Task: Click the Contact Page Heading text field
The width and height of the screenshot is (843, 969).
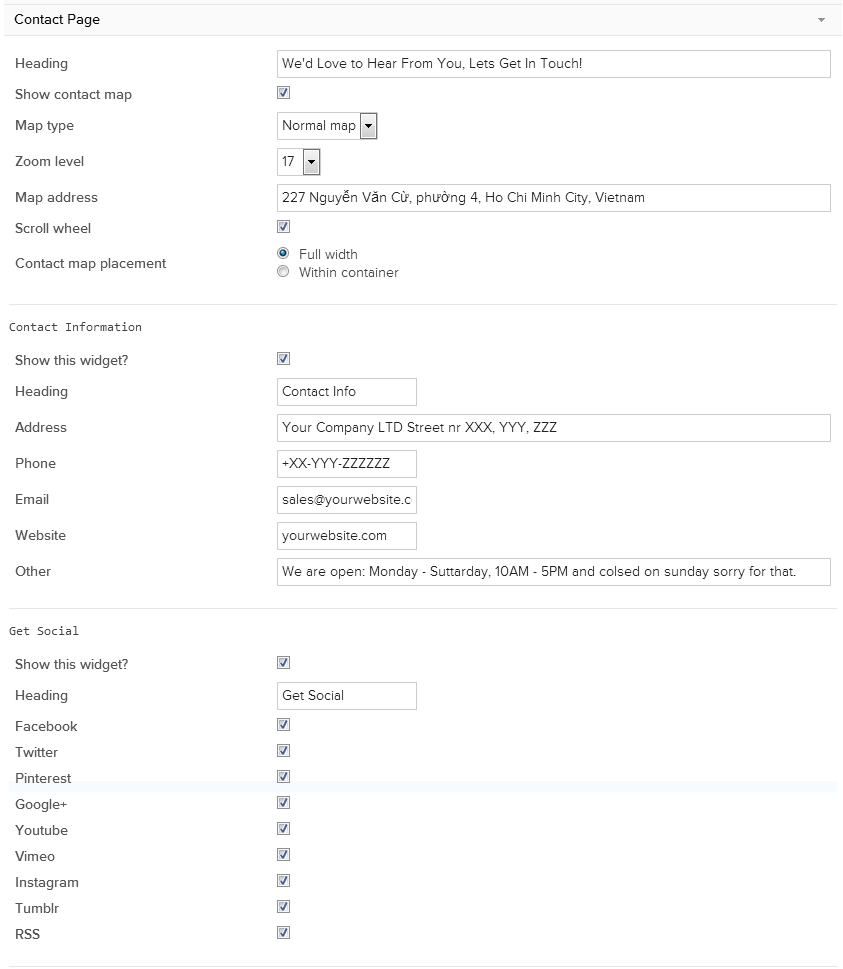Action: click(554, 64)
